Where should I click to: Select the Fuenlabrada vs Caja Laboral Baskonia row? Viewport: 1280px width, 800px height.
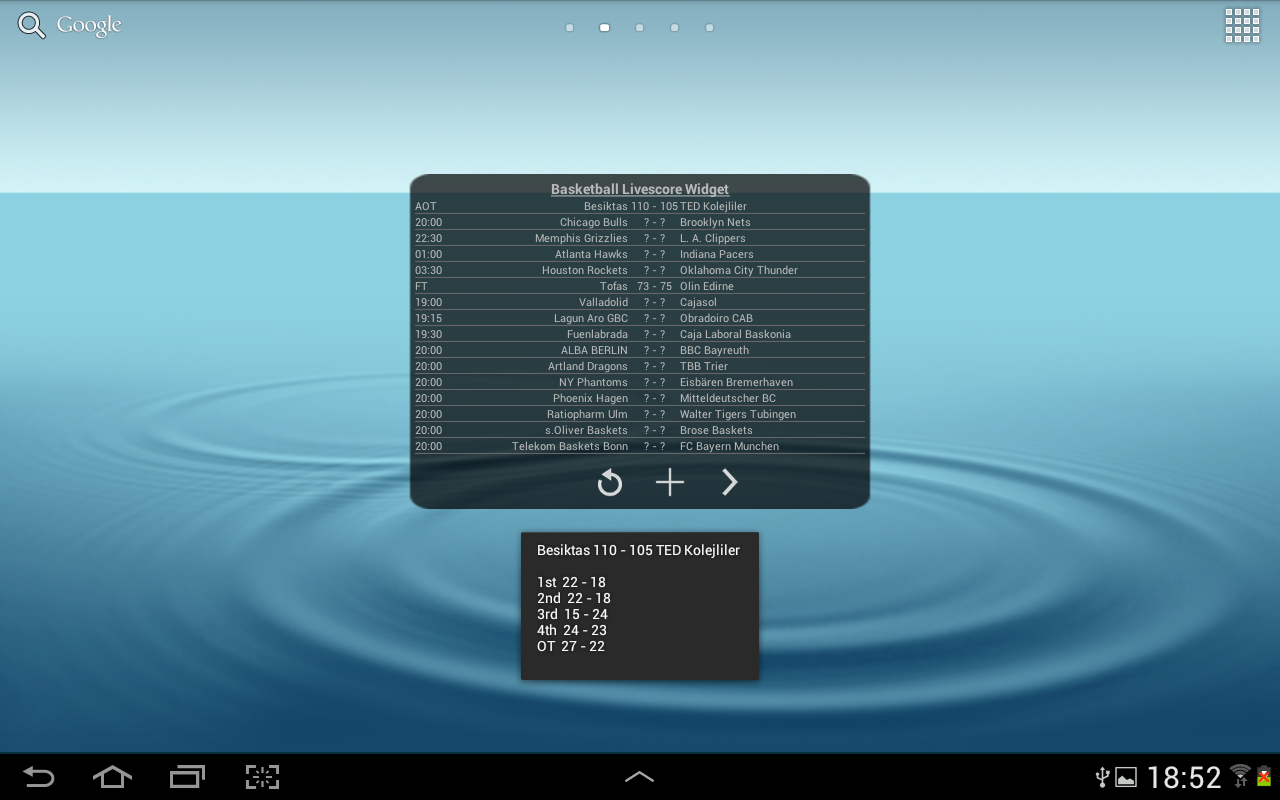click(x=640, y=334)
